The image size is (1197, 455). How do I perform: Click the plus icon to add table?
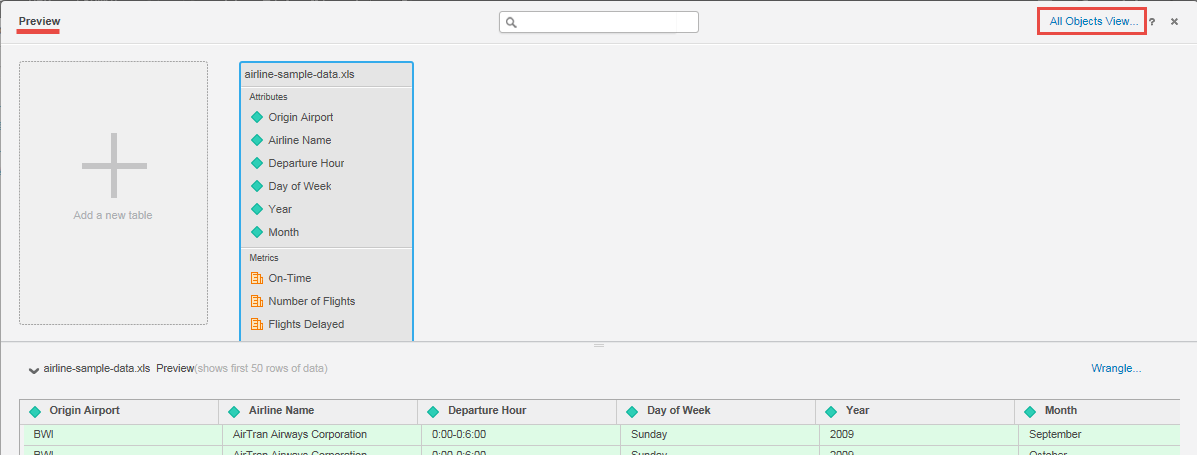point(114,165)
